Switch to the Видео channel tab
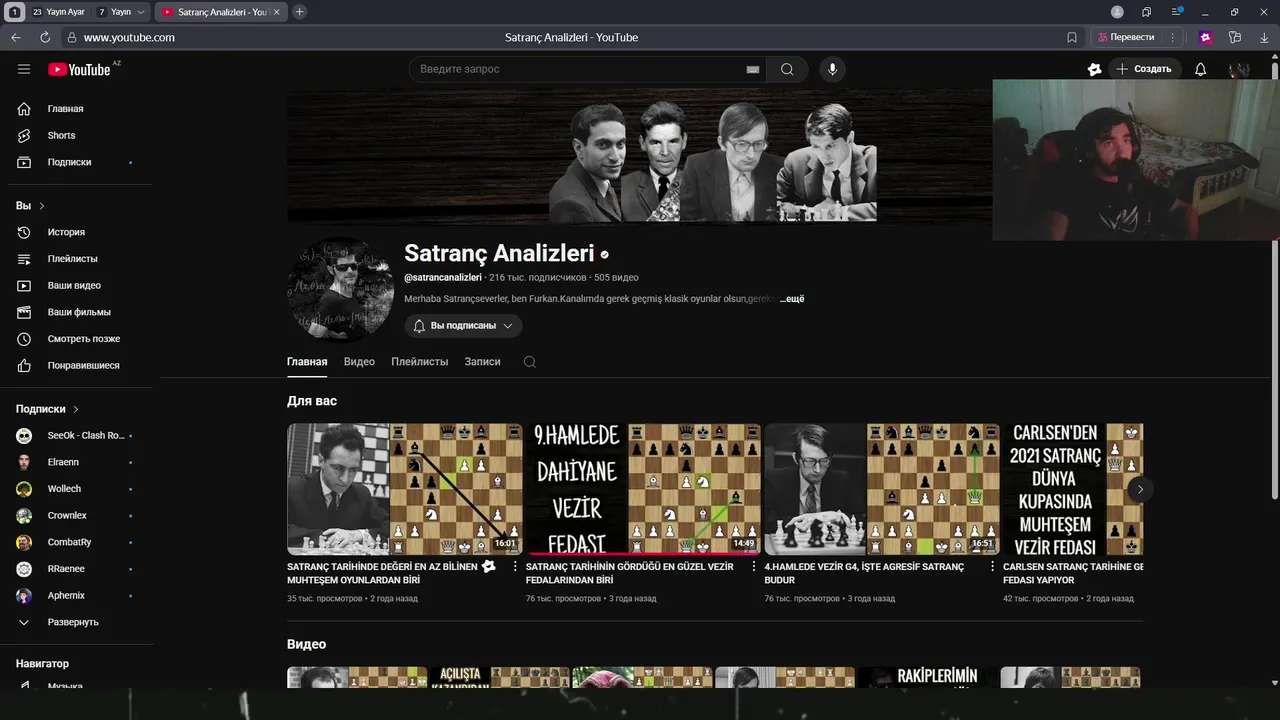This screenshot has height=720, width=1280. (x=359, y=362)
